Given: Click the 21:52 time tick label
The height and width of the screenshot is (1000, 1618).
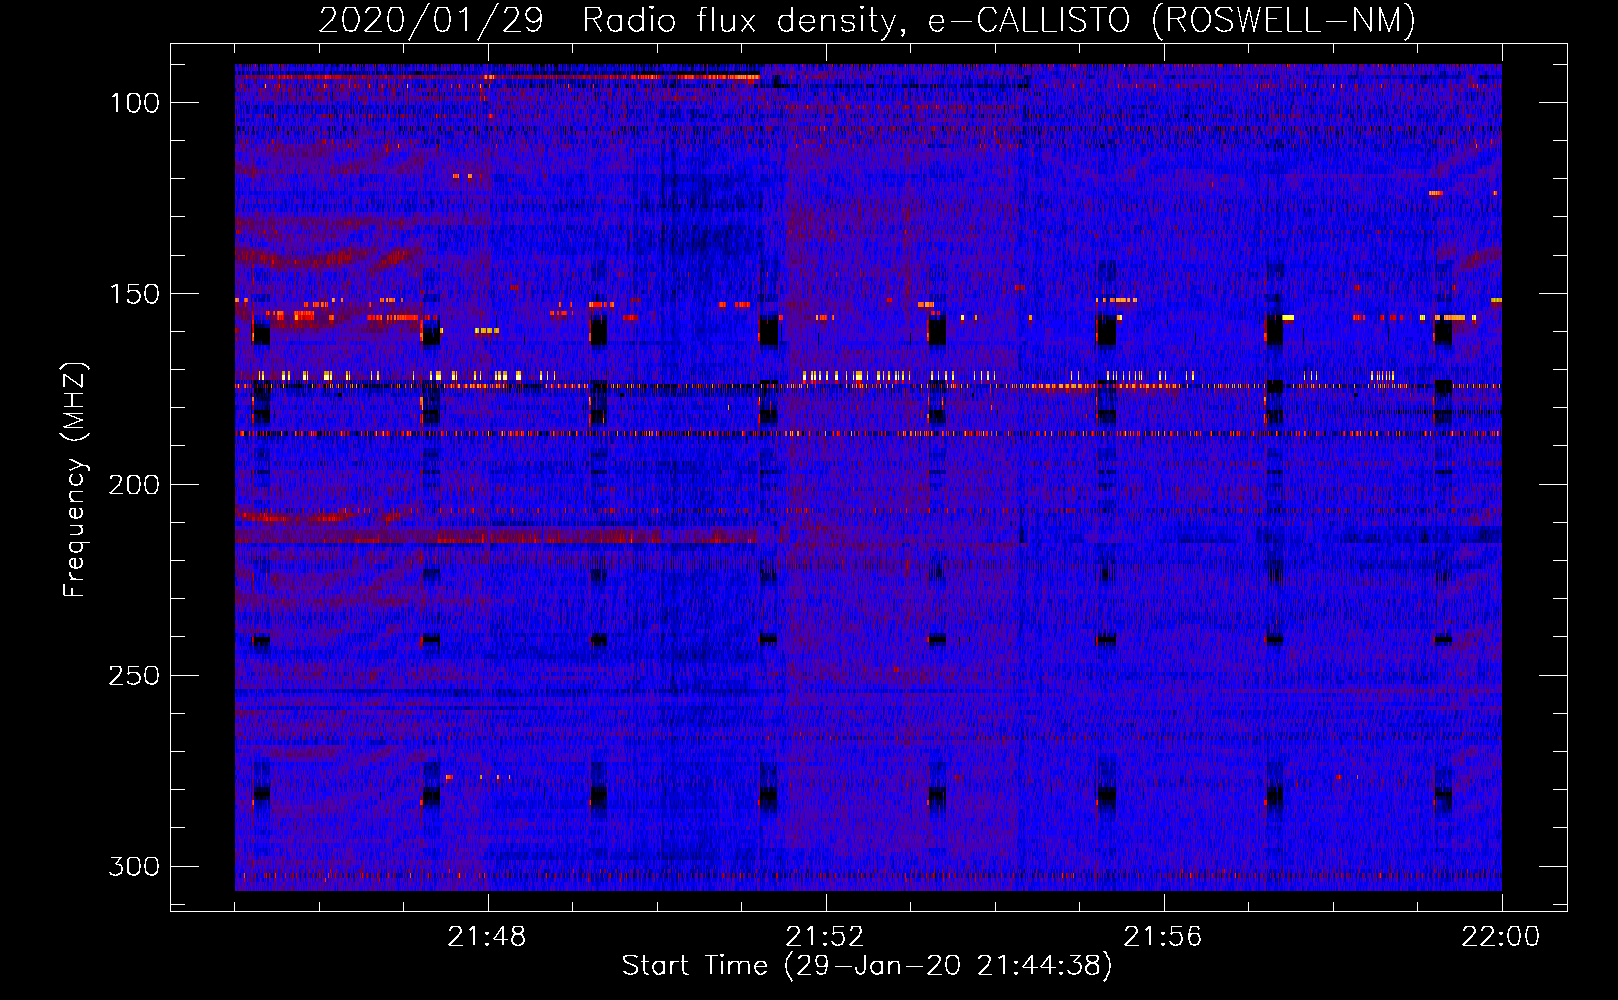Looking at the screenshot, I should (825, 937).
